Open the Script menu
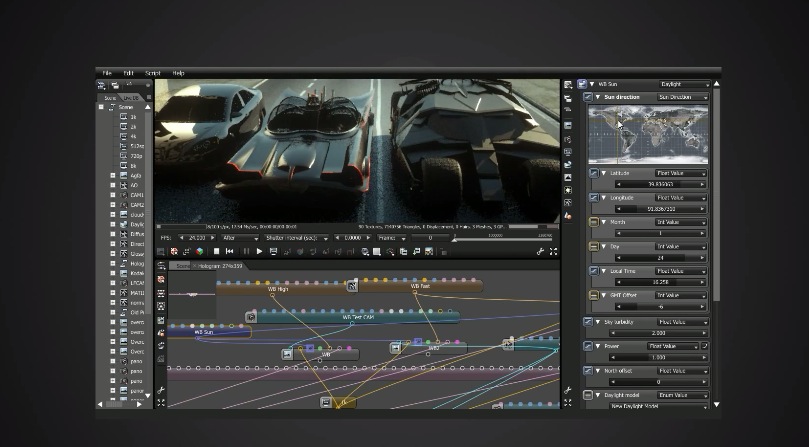The width and height of the screenshot is (809, 447). [x=153, y=73]
